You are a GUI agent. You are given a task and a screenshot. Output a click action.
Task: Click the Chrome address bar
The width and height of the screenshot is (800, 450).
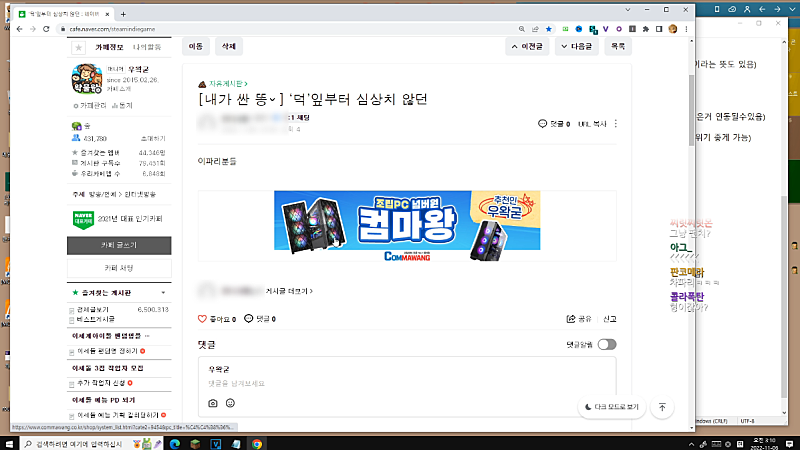click(x=286, y=29)
